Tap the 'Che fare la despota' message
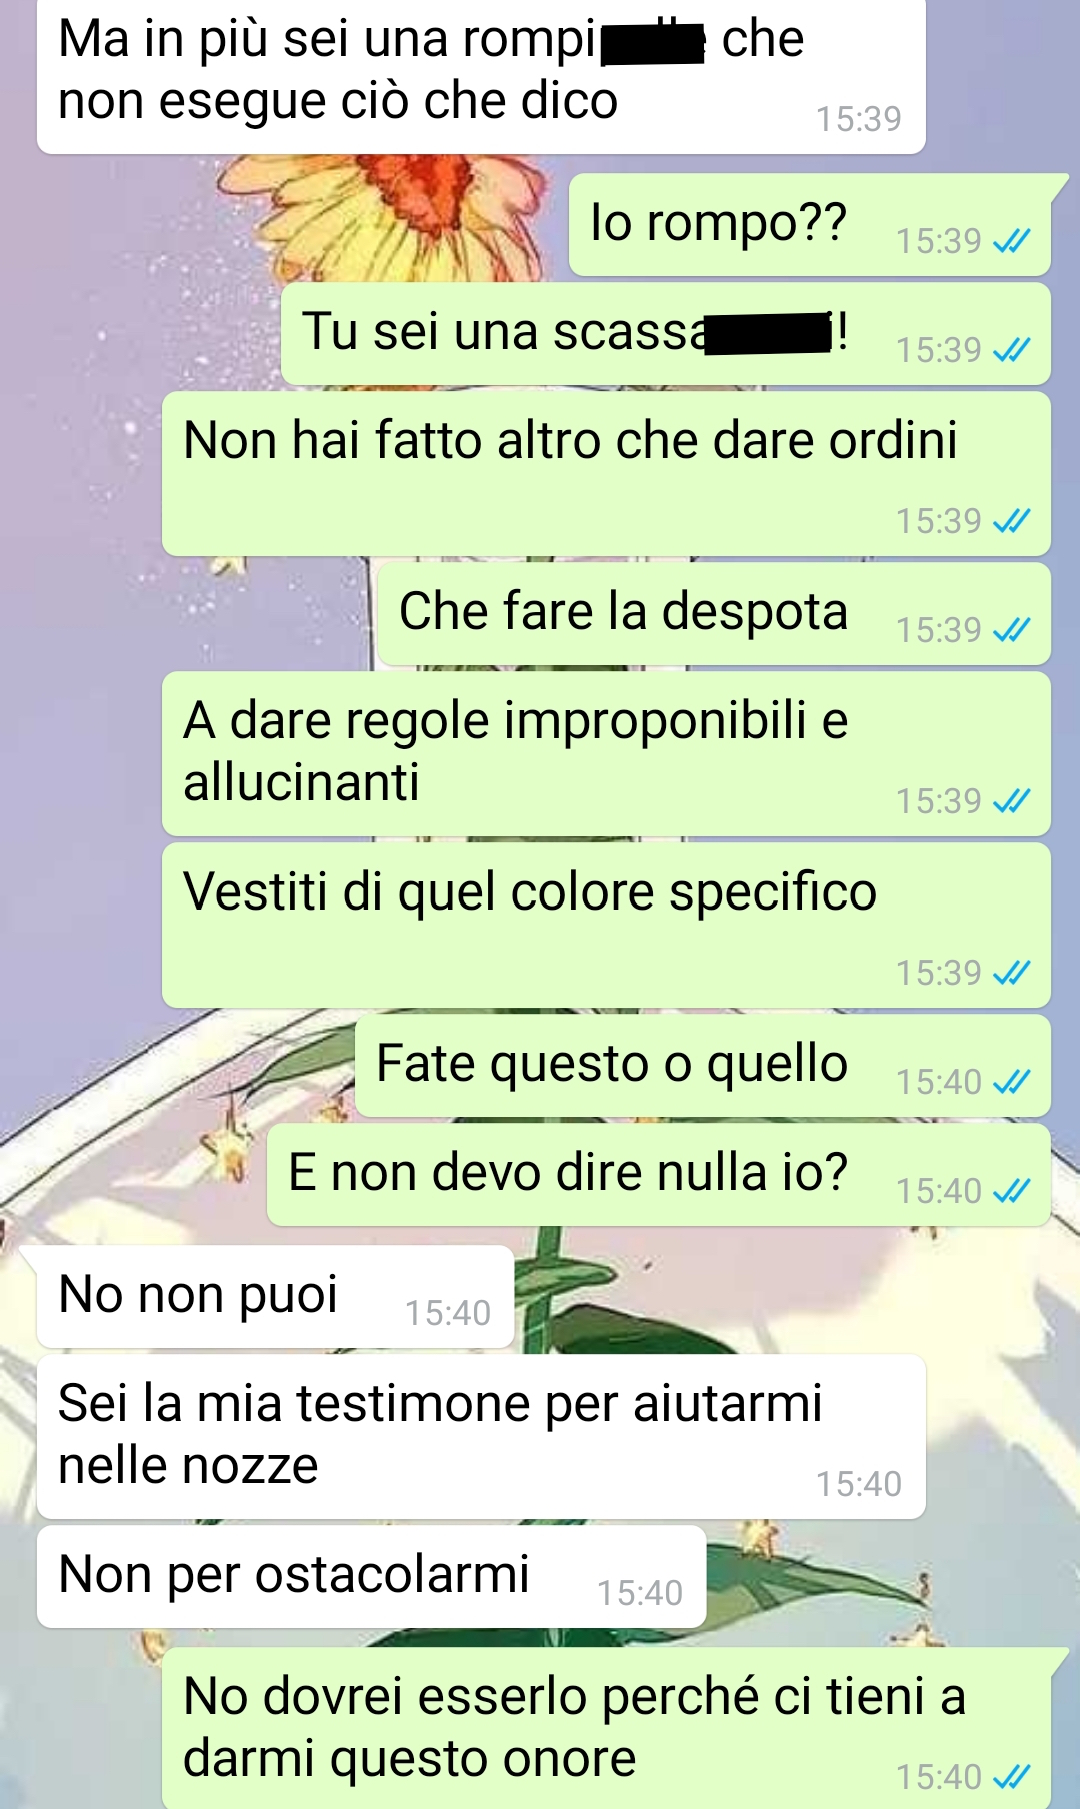Viewport: 1080px width, 1809px height. pos(714,614)
